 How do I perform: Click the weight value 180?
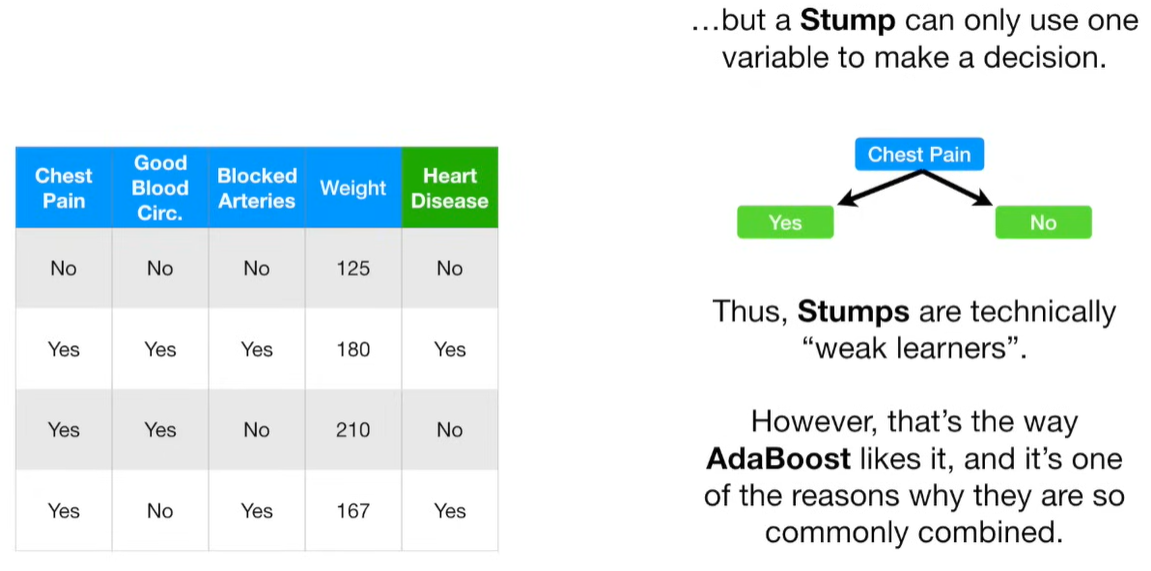pyautogui.click(x=353, y=349)
